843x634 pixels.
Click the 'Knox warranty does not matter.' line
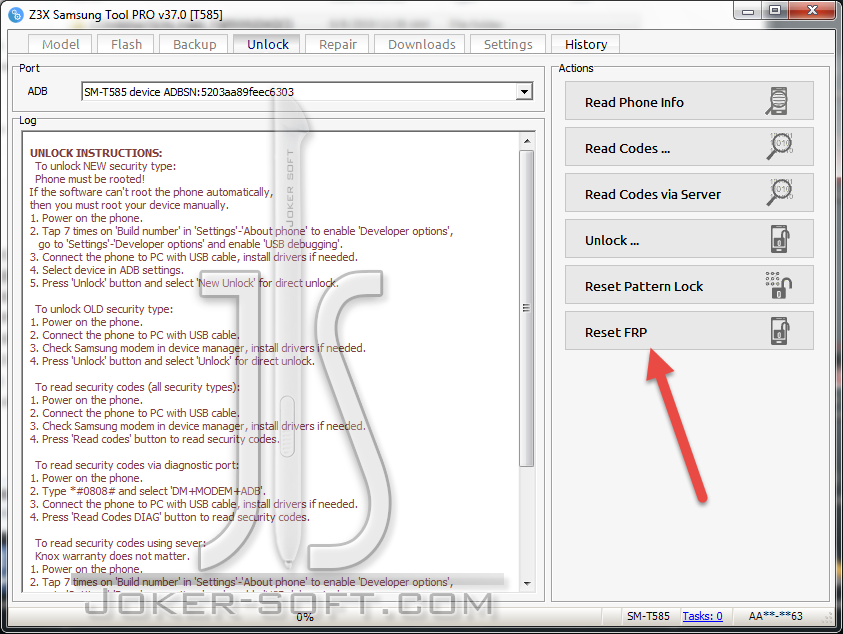tap(112, 556)
